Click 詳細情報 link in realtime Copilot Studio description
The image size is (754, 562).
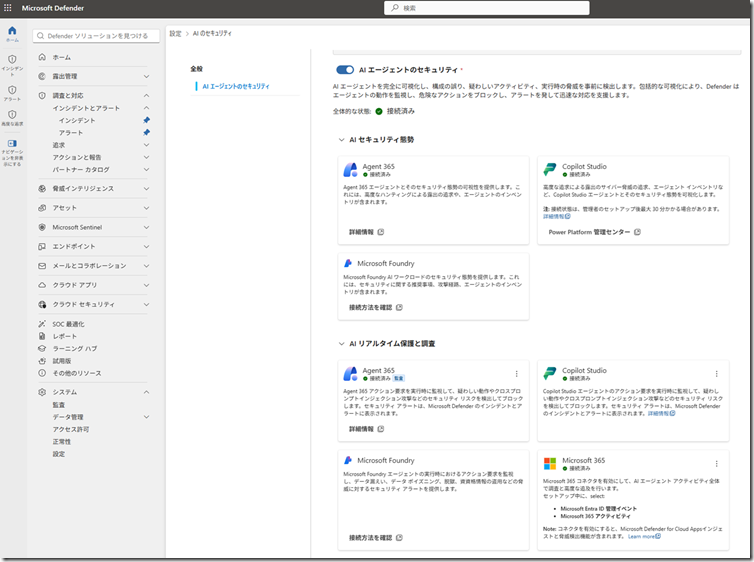pos(662,413)
